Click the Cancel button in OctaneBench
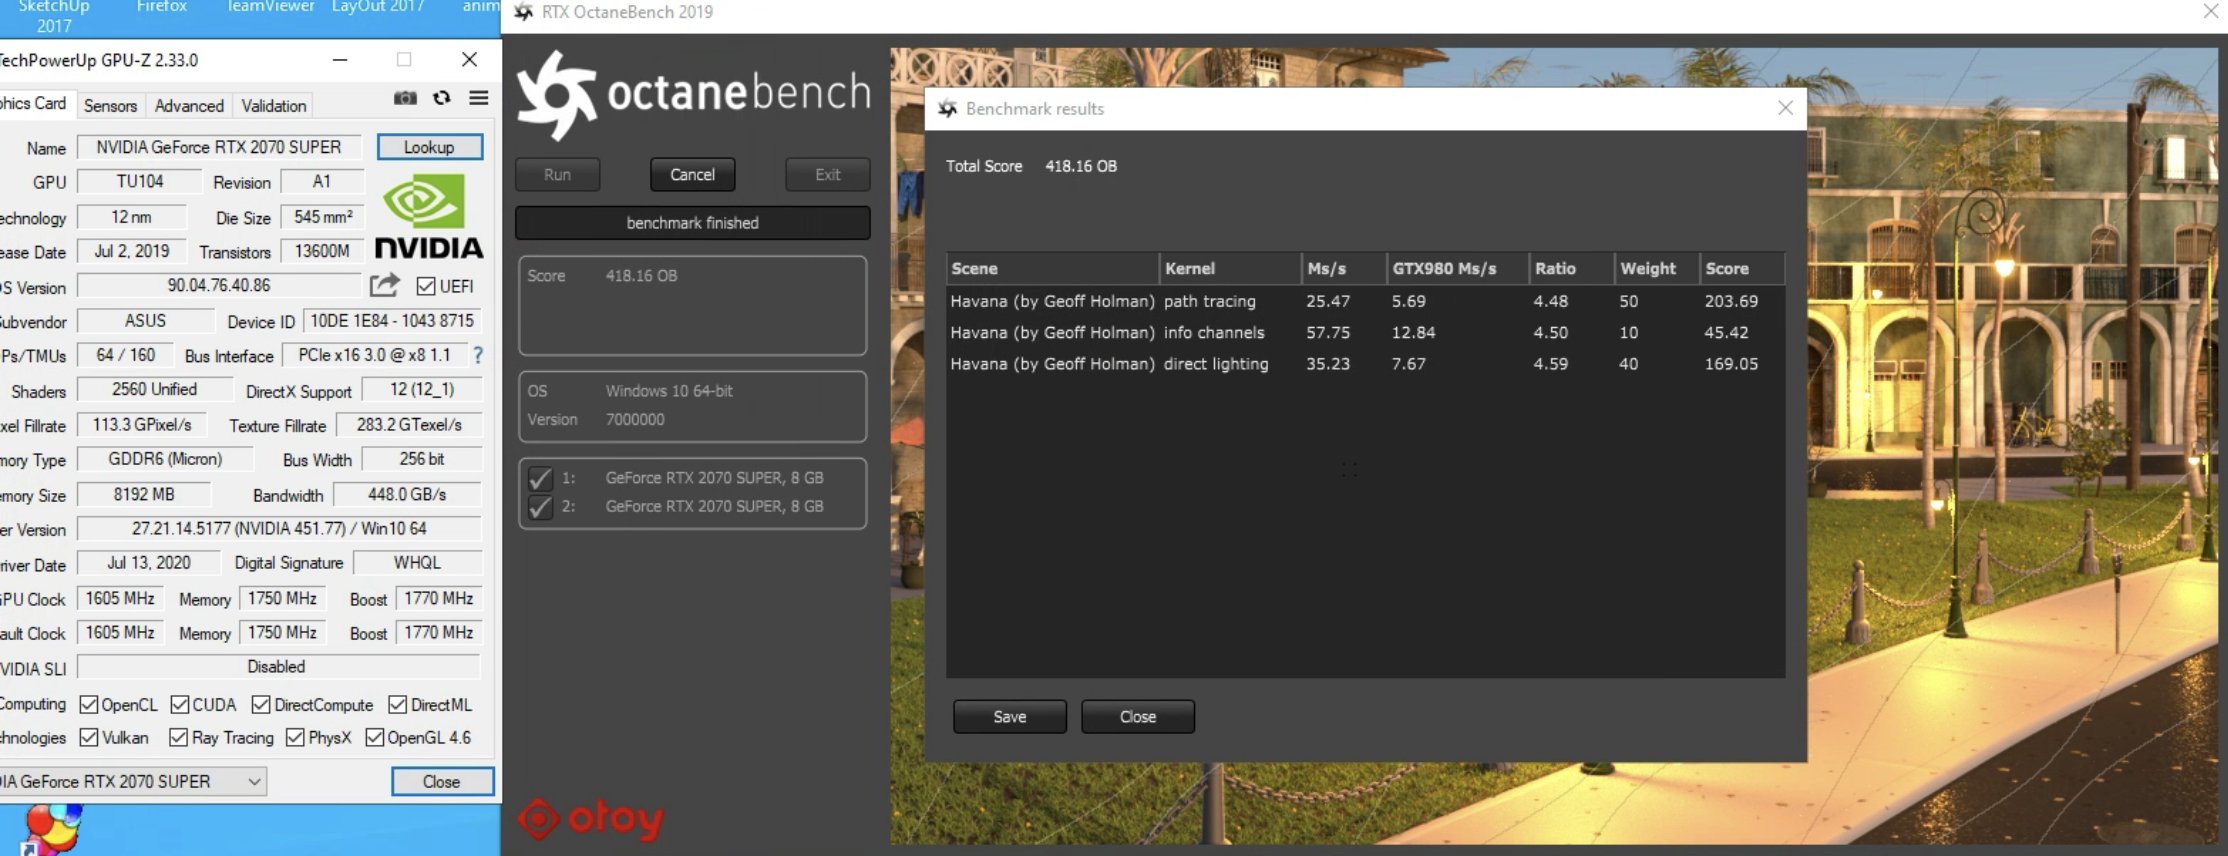 (692, 175)
